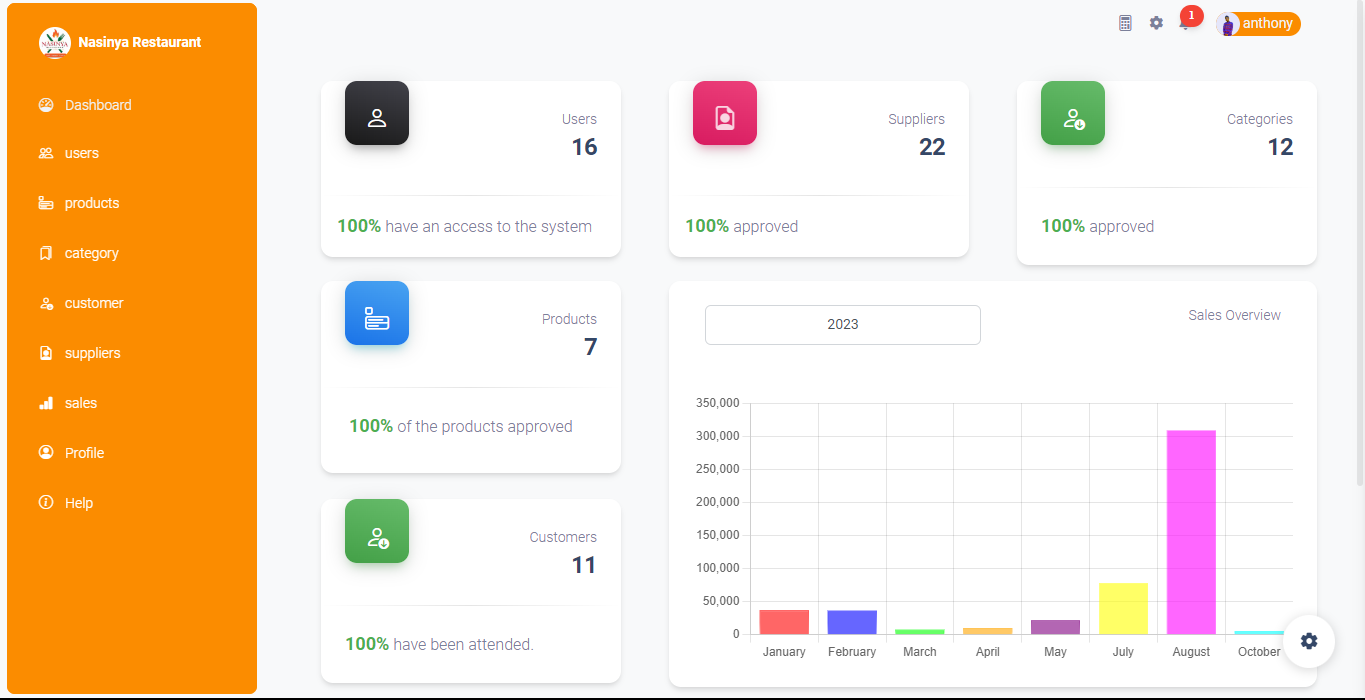
Task: Open the Profile sidebar link
Action: [x=84, y=453]
